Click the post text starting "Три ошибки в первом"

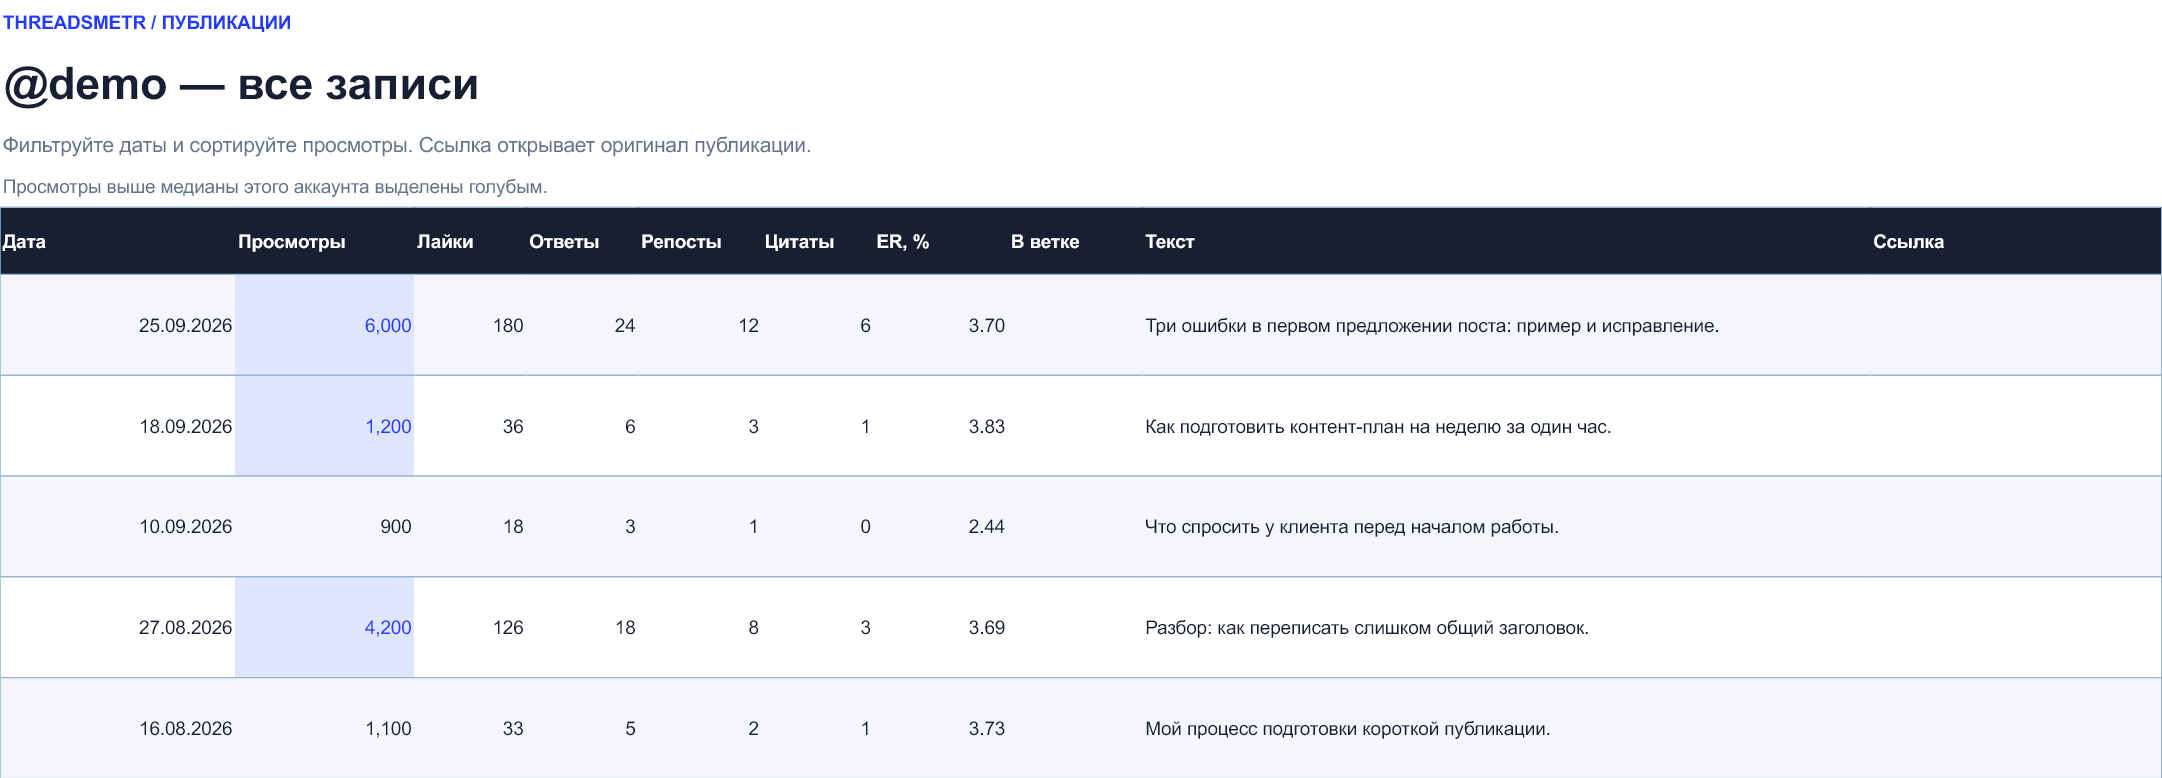click(1432, 325)
